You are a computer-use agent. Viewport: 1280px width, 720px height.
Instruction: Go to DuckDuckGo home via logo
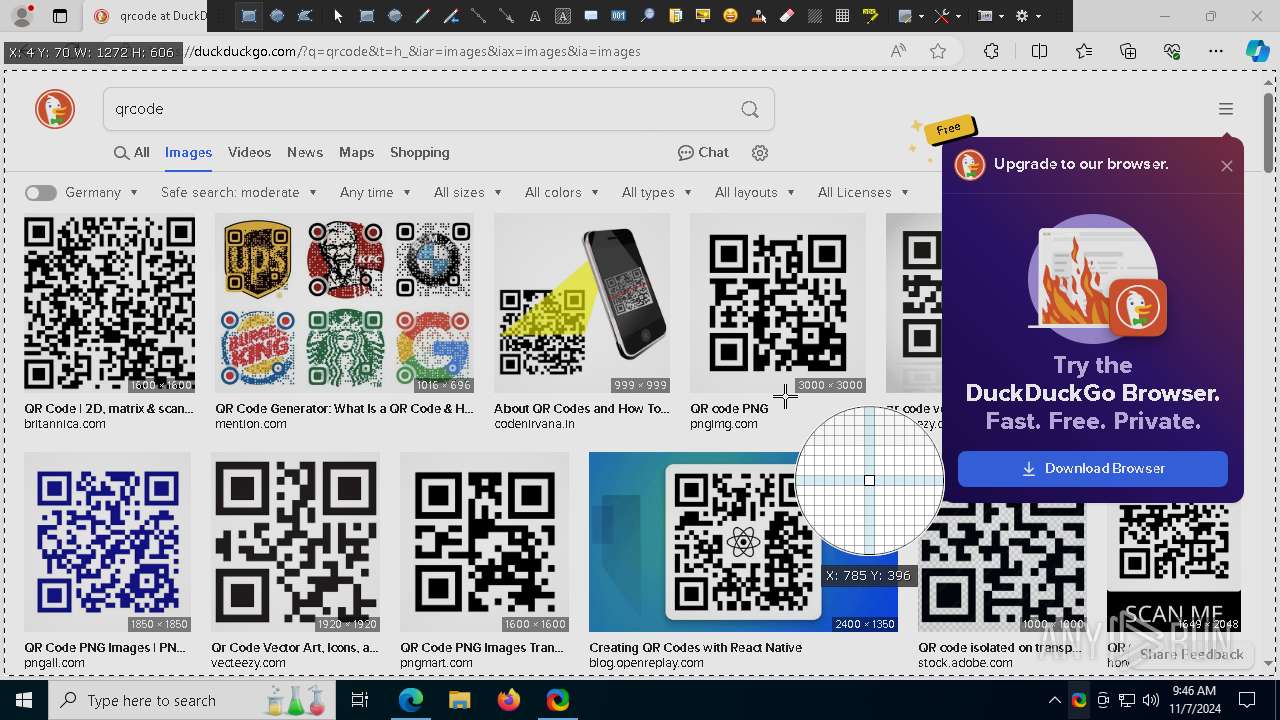(55, 109)
